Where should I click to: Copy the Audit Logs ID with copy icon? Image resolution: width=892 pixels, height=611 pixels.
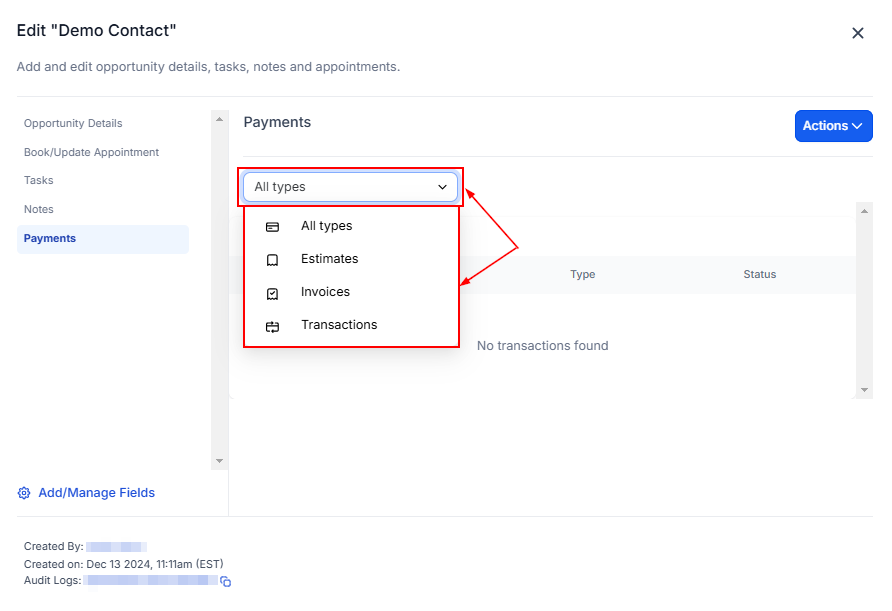226,581
